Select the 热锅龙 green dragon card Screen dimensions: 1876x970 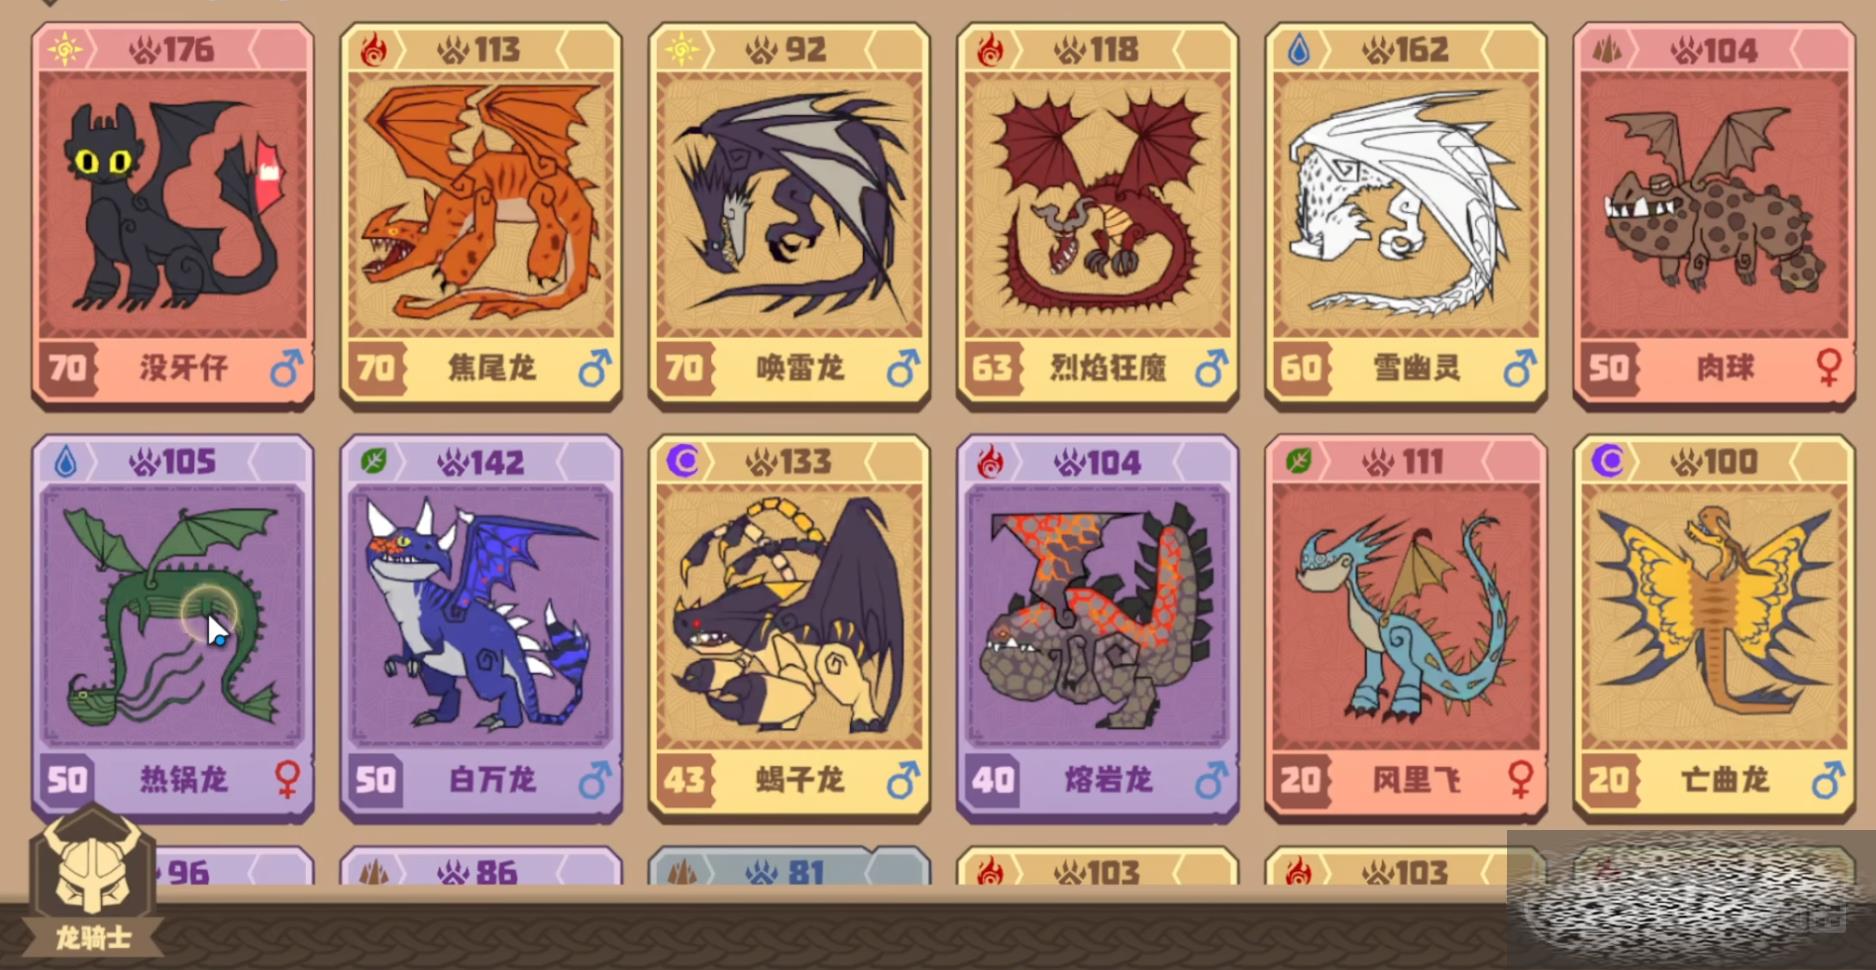click(173, 627)
